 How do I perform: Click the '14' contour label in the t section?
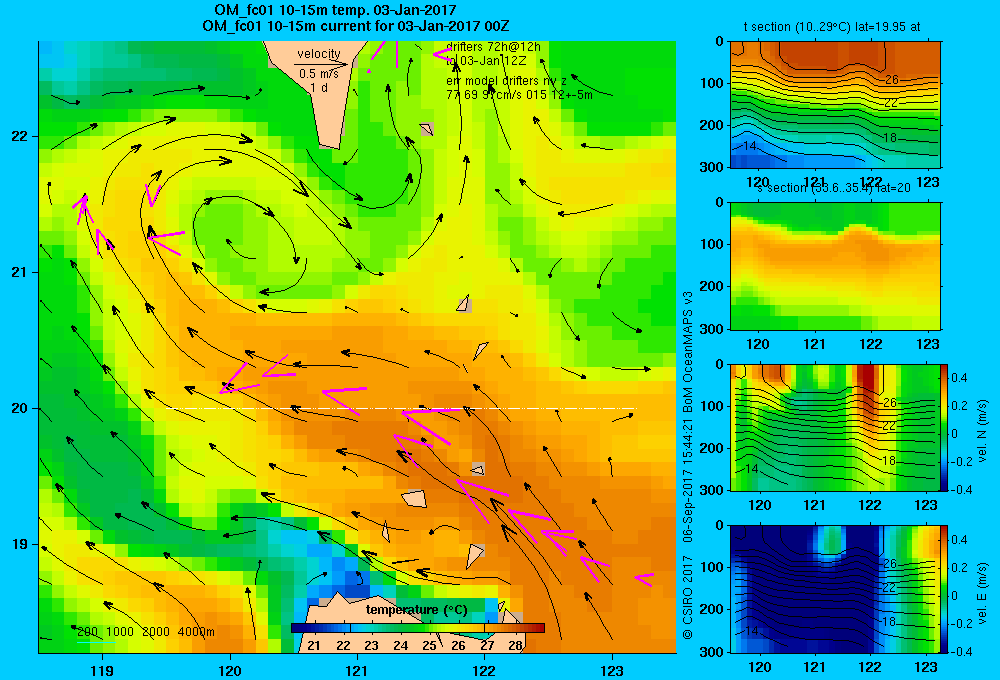tap(750, 145)
